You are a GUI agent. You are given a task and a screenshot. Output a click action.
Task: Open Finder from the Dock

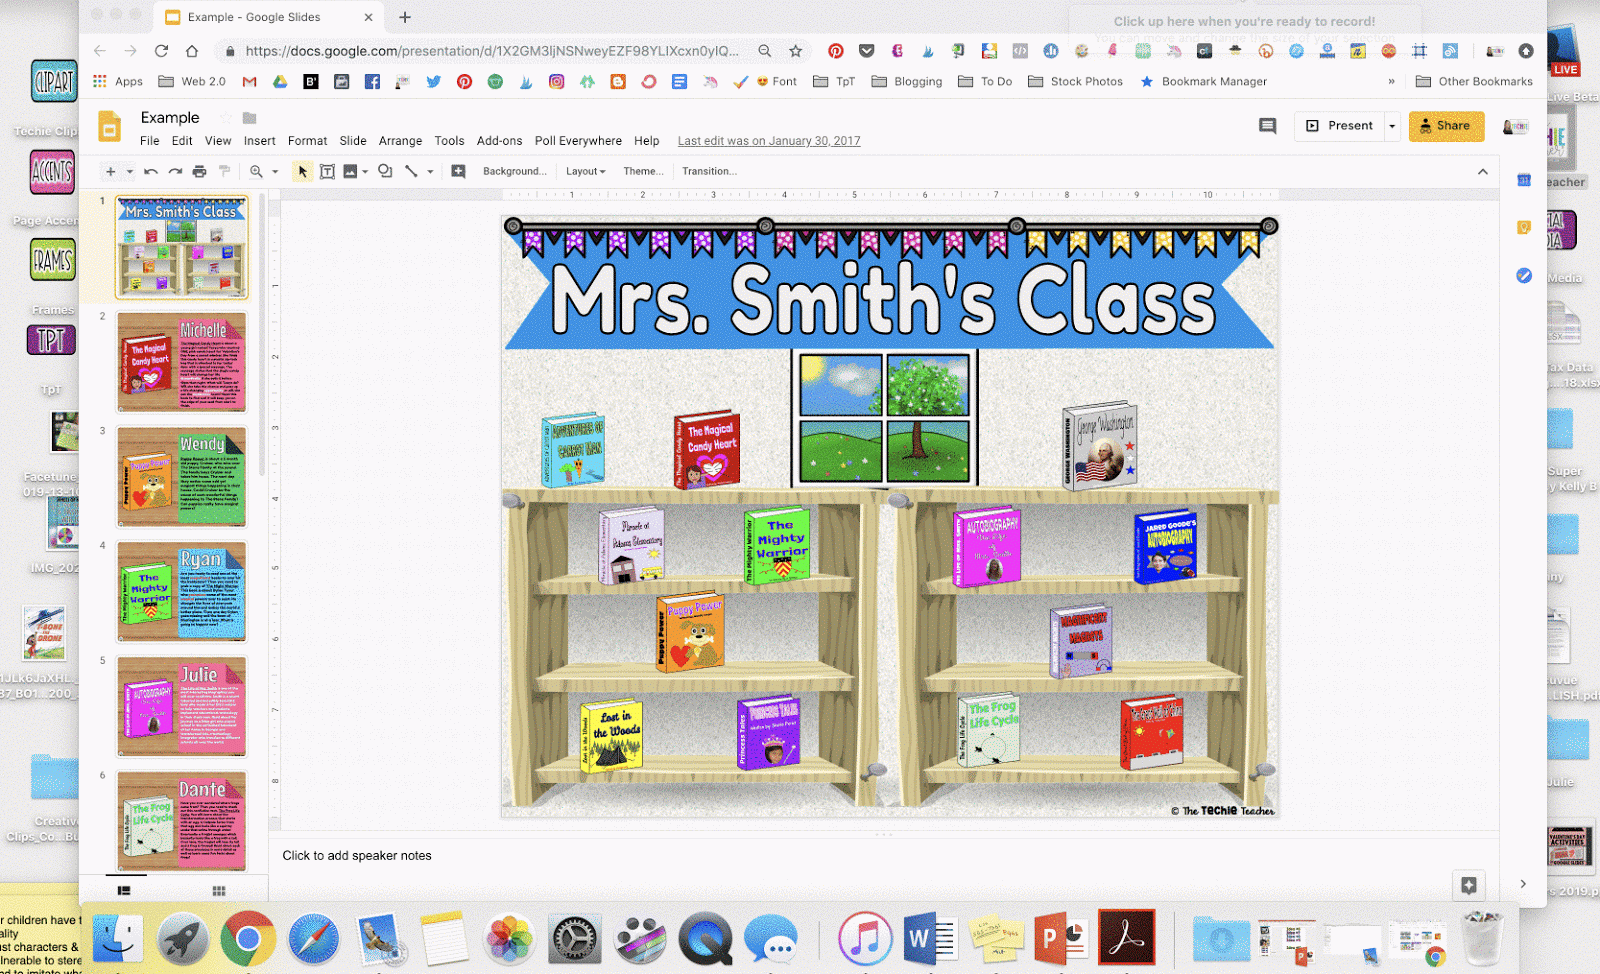click(118, 940)
